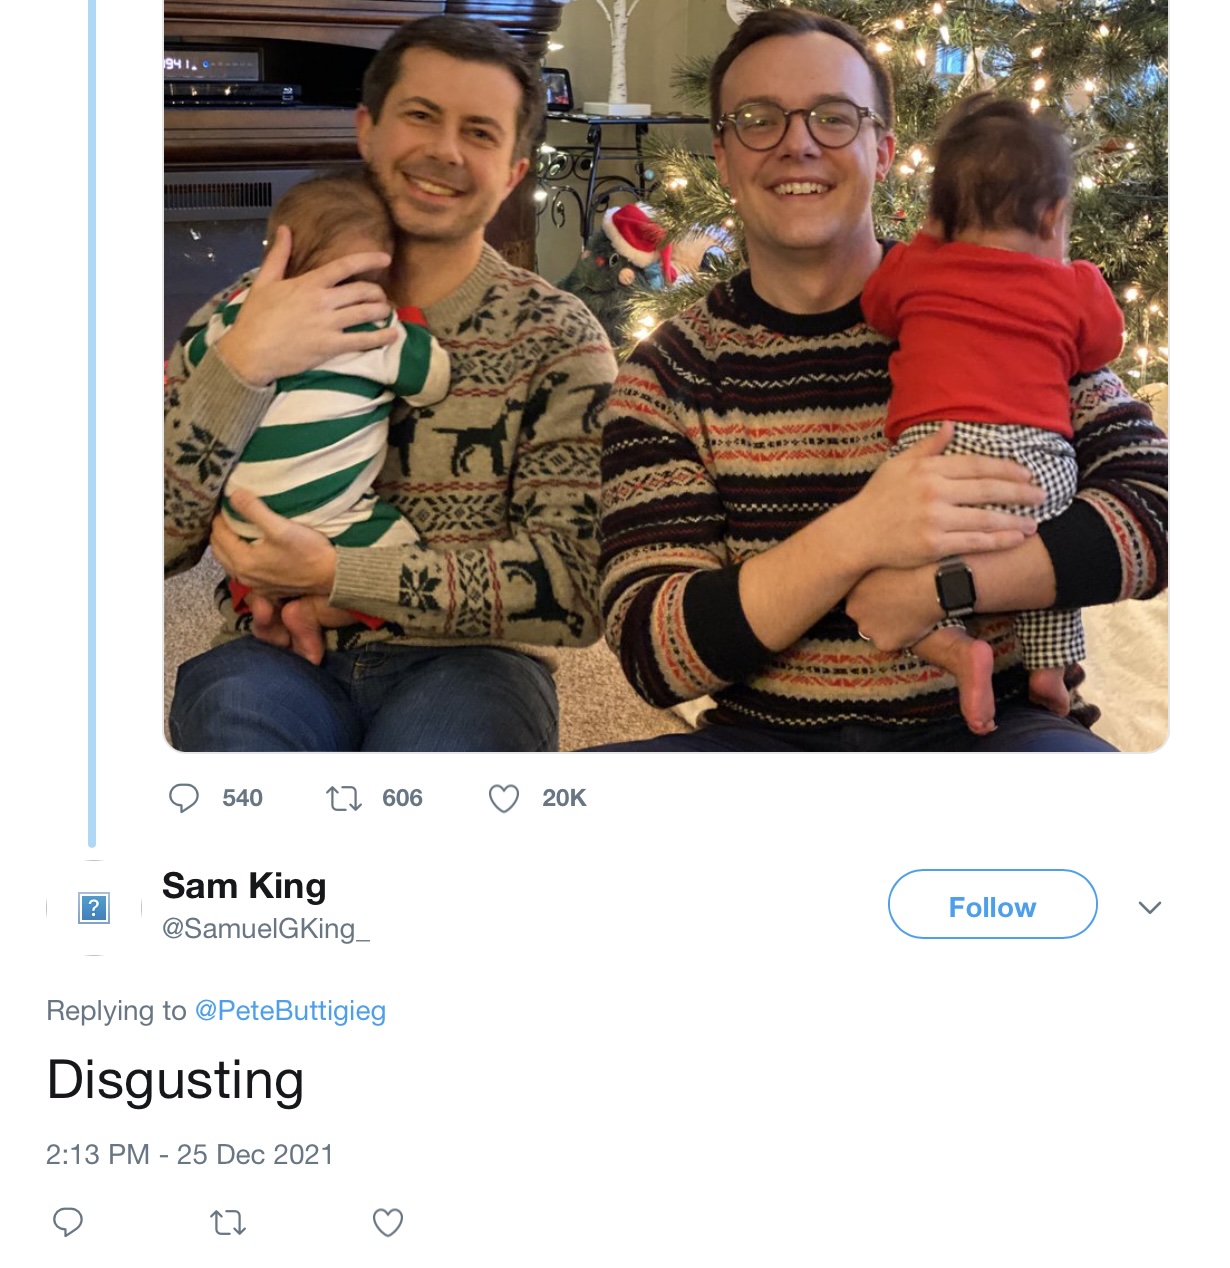1230x1268 pixels.
Task: Click the "Replying to" label
Action: point(116,1011)
